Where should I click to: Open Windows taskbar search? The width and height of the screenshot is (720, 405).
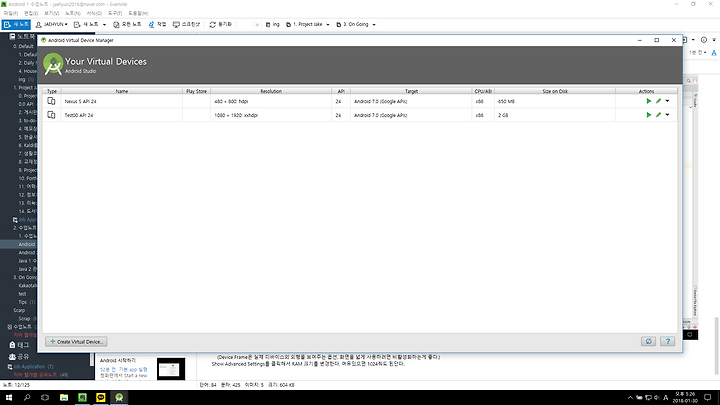[x=27, y=397]
